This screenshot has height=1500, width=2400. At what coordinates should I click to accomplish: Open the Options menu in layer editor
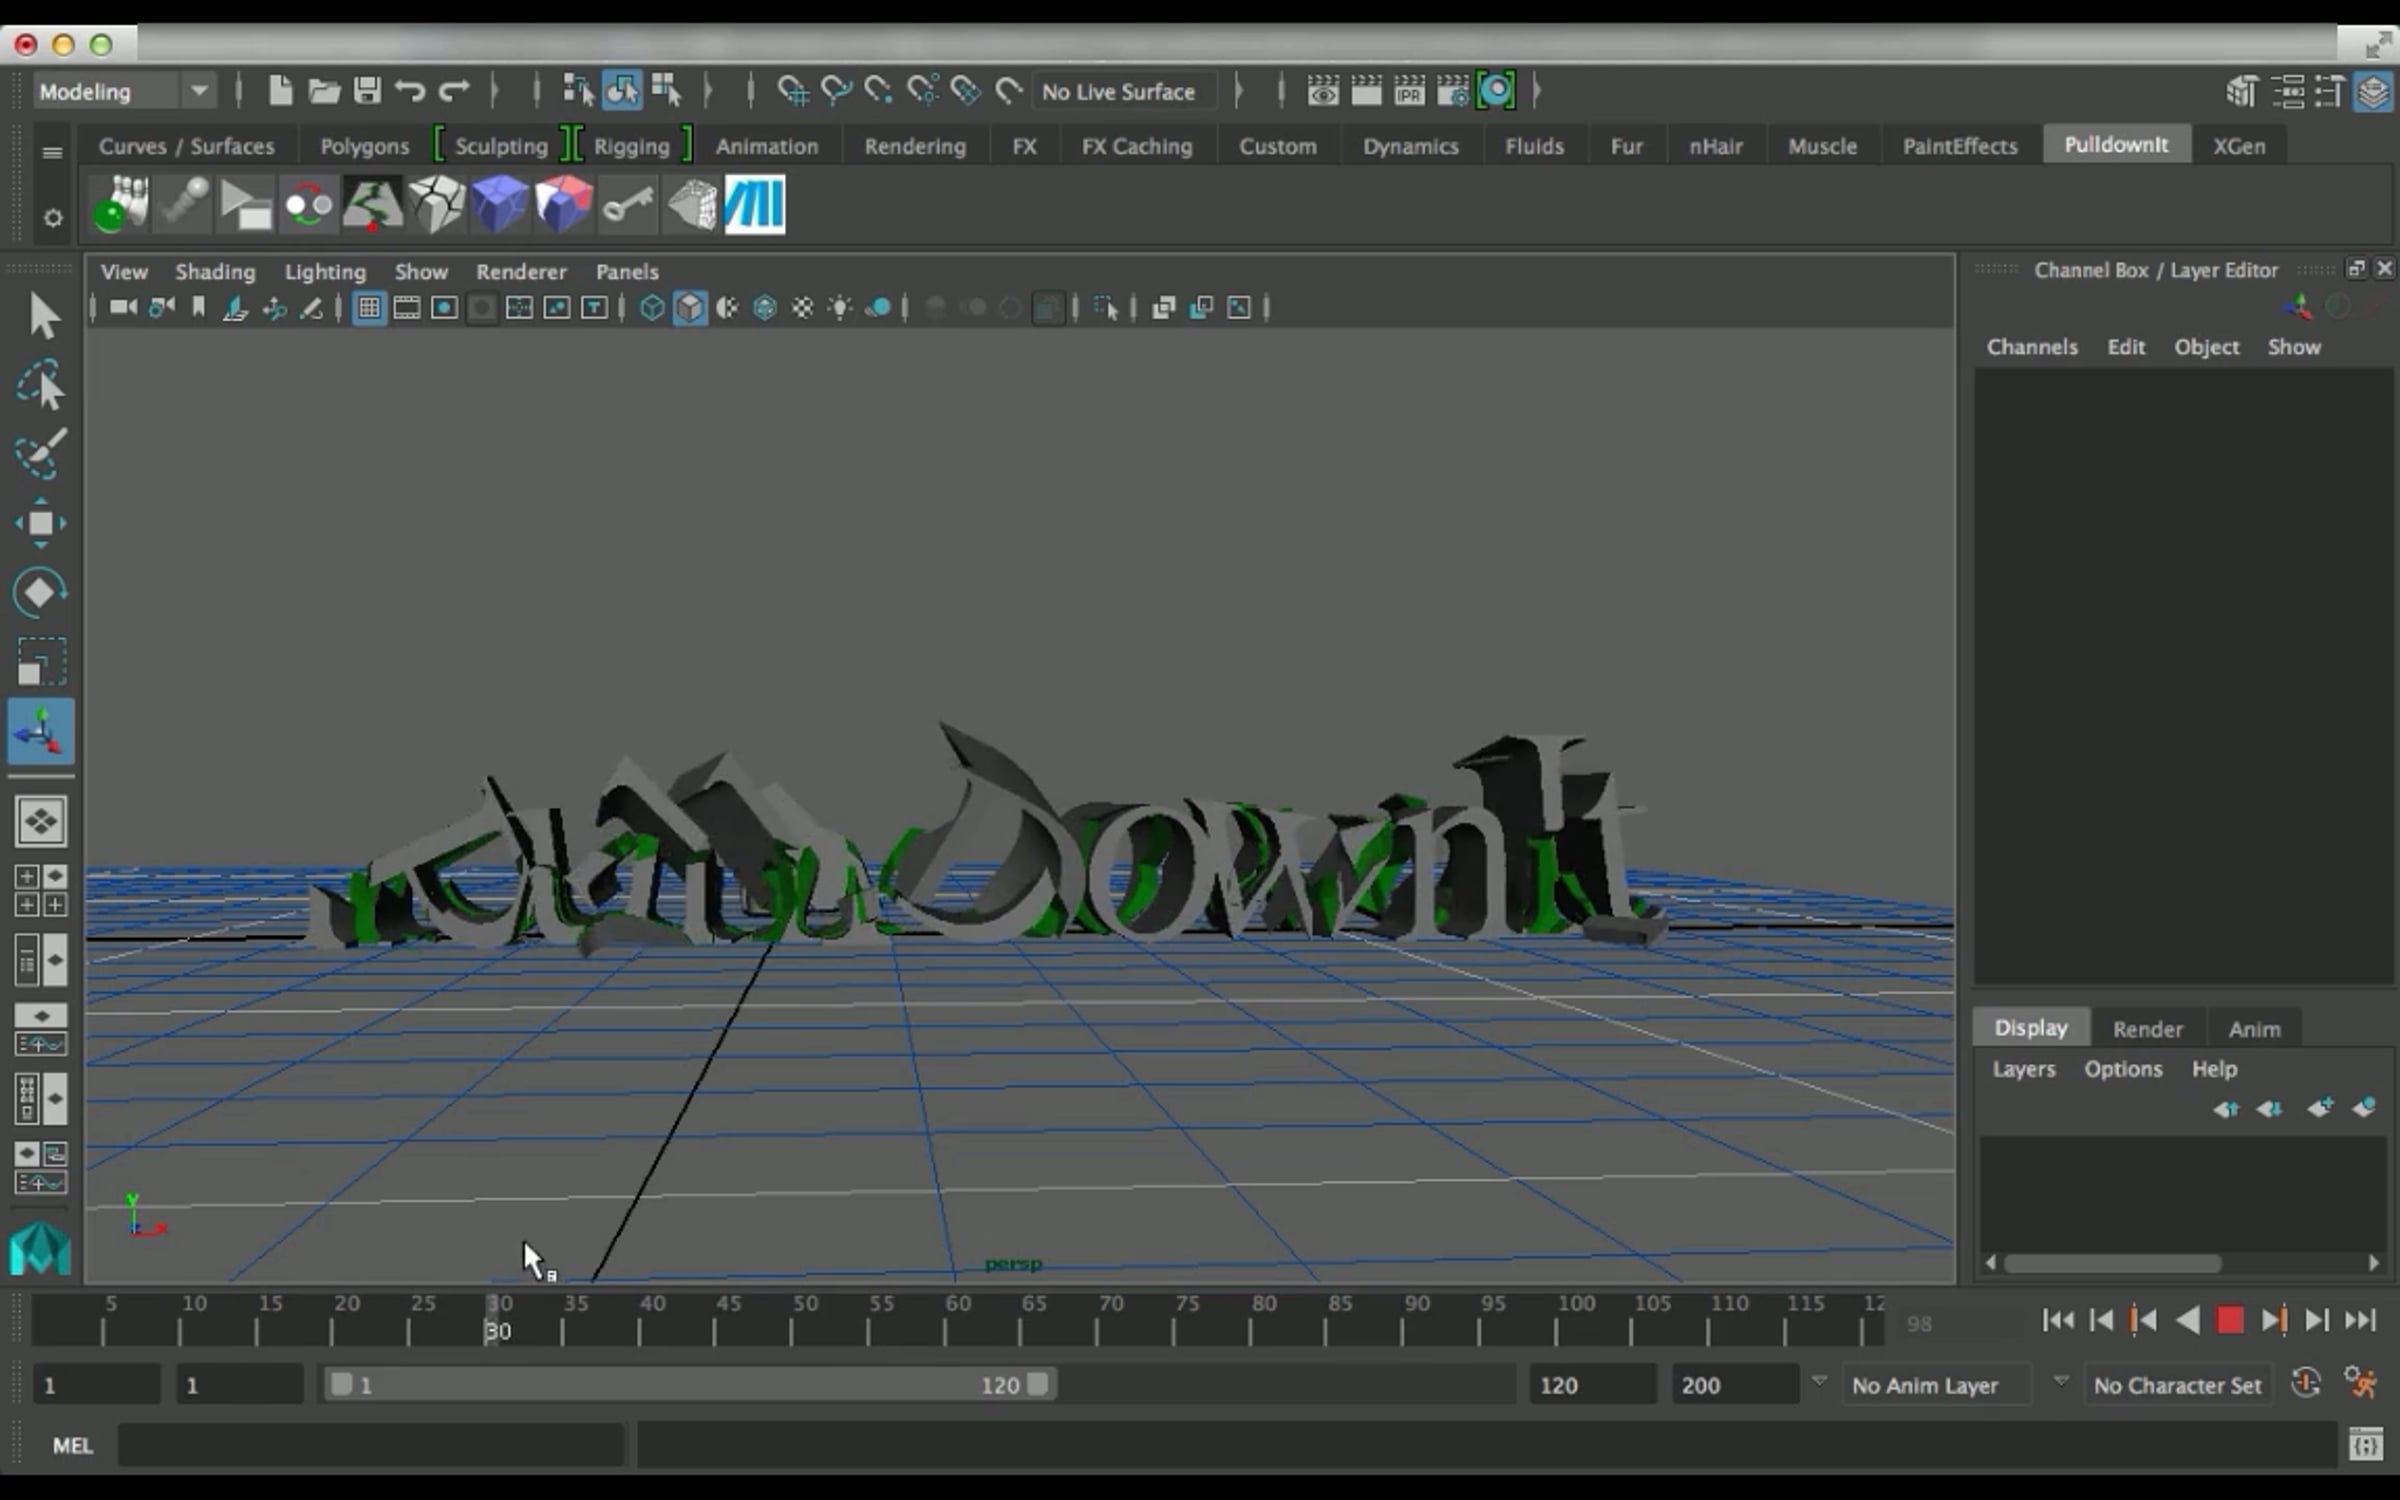tap(2123, 1069)
